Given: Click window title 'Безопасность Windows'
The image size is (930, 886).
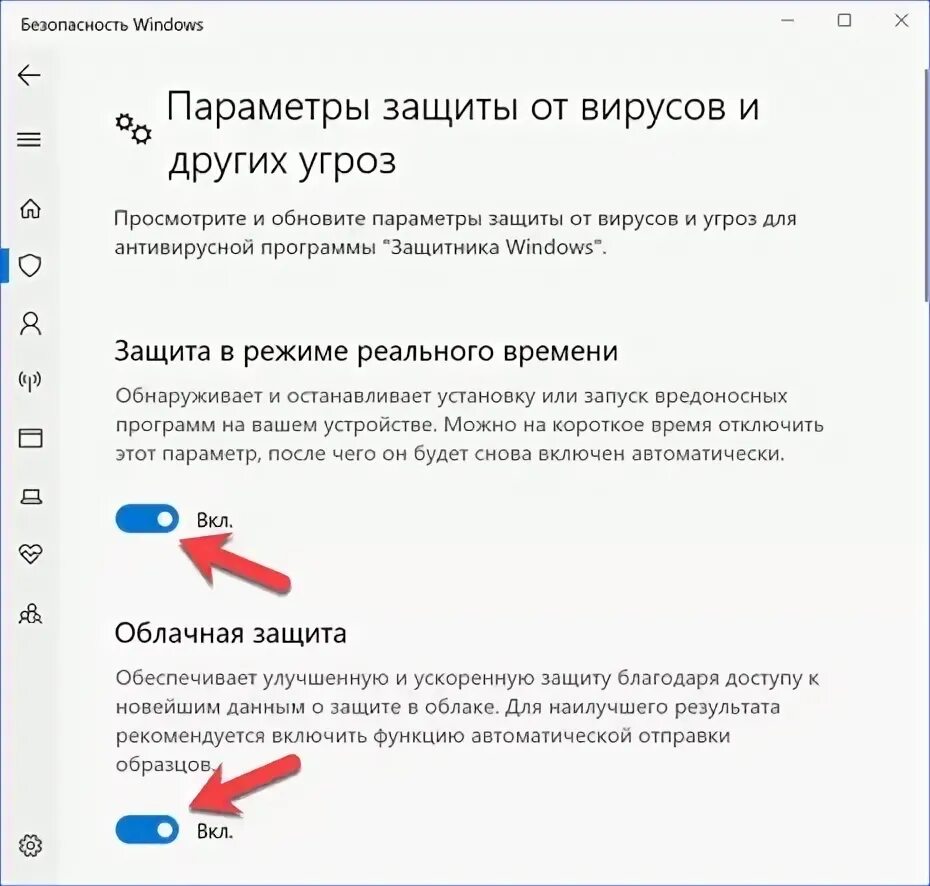Looking at the screenshot, I should [x=112, y=24].
